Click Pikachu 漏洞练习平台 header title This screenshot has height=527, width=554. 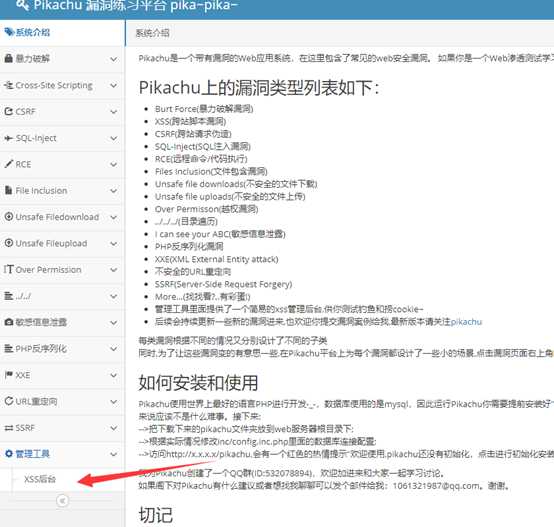pyautogui.click(x=136, y=5)
